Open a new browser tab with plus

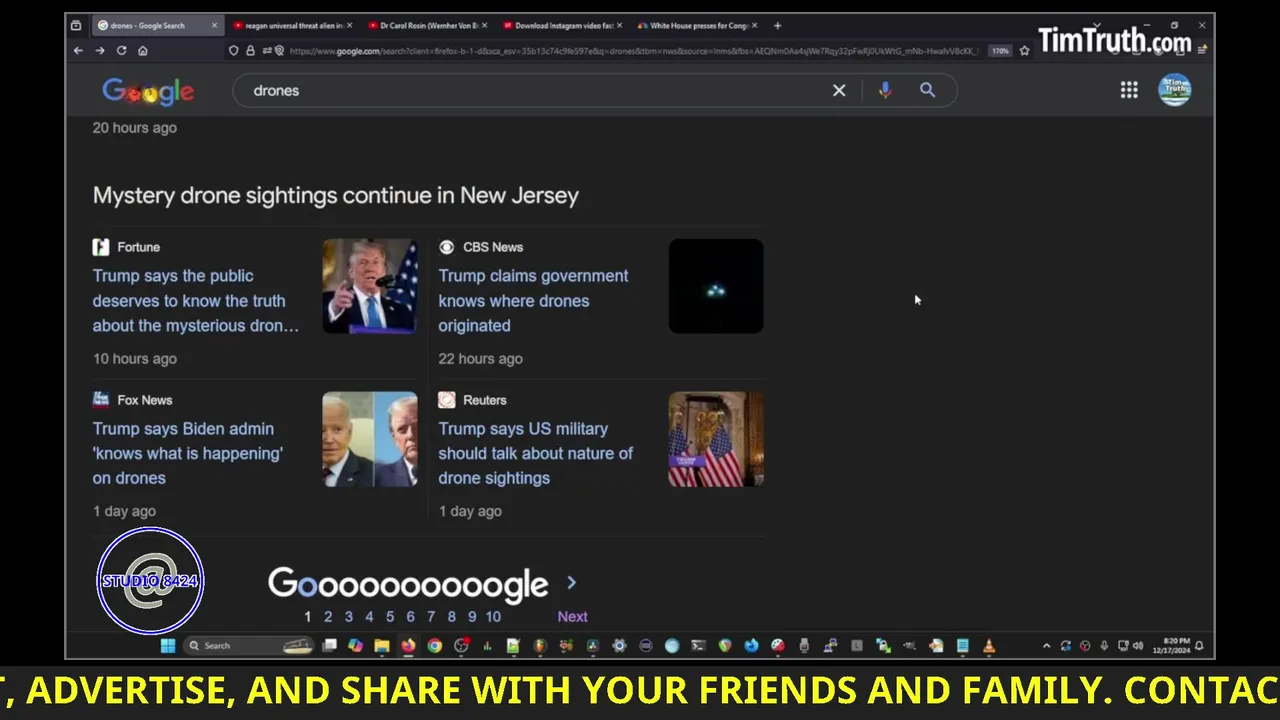point(777,25)
